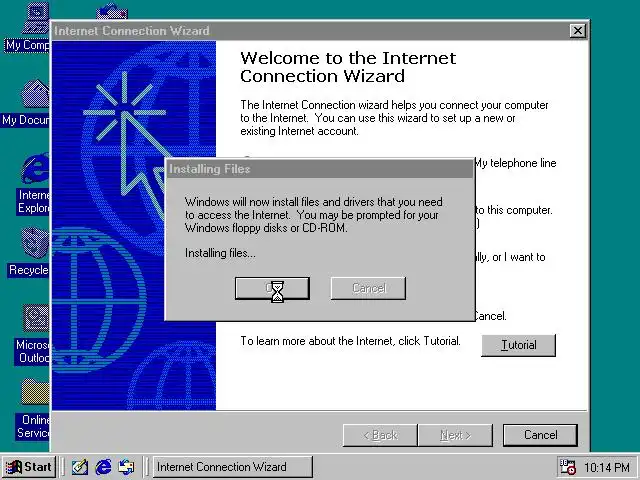Click Internet Explorer in Quick Launch
The image size is (640, 480).
click(103, 467)
